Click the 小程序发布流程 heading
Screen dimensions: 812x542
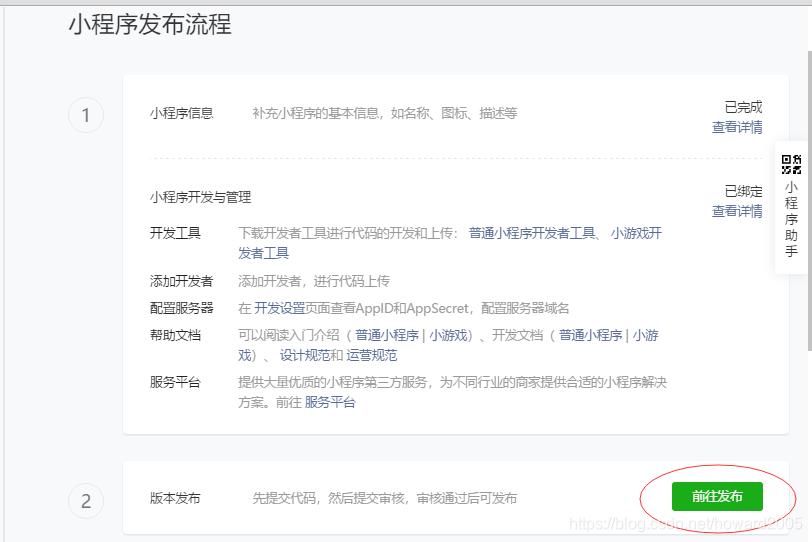tap(150, 24)
